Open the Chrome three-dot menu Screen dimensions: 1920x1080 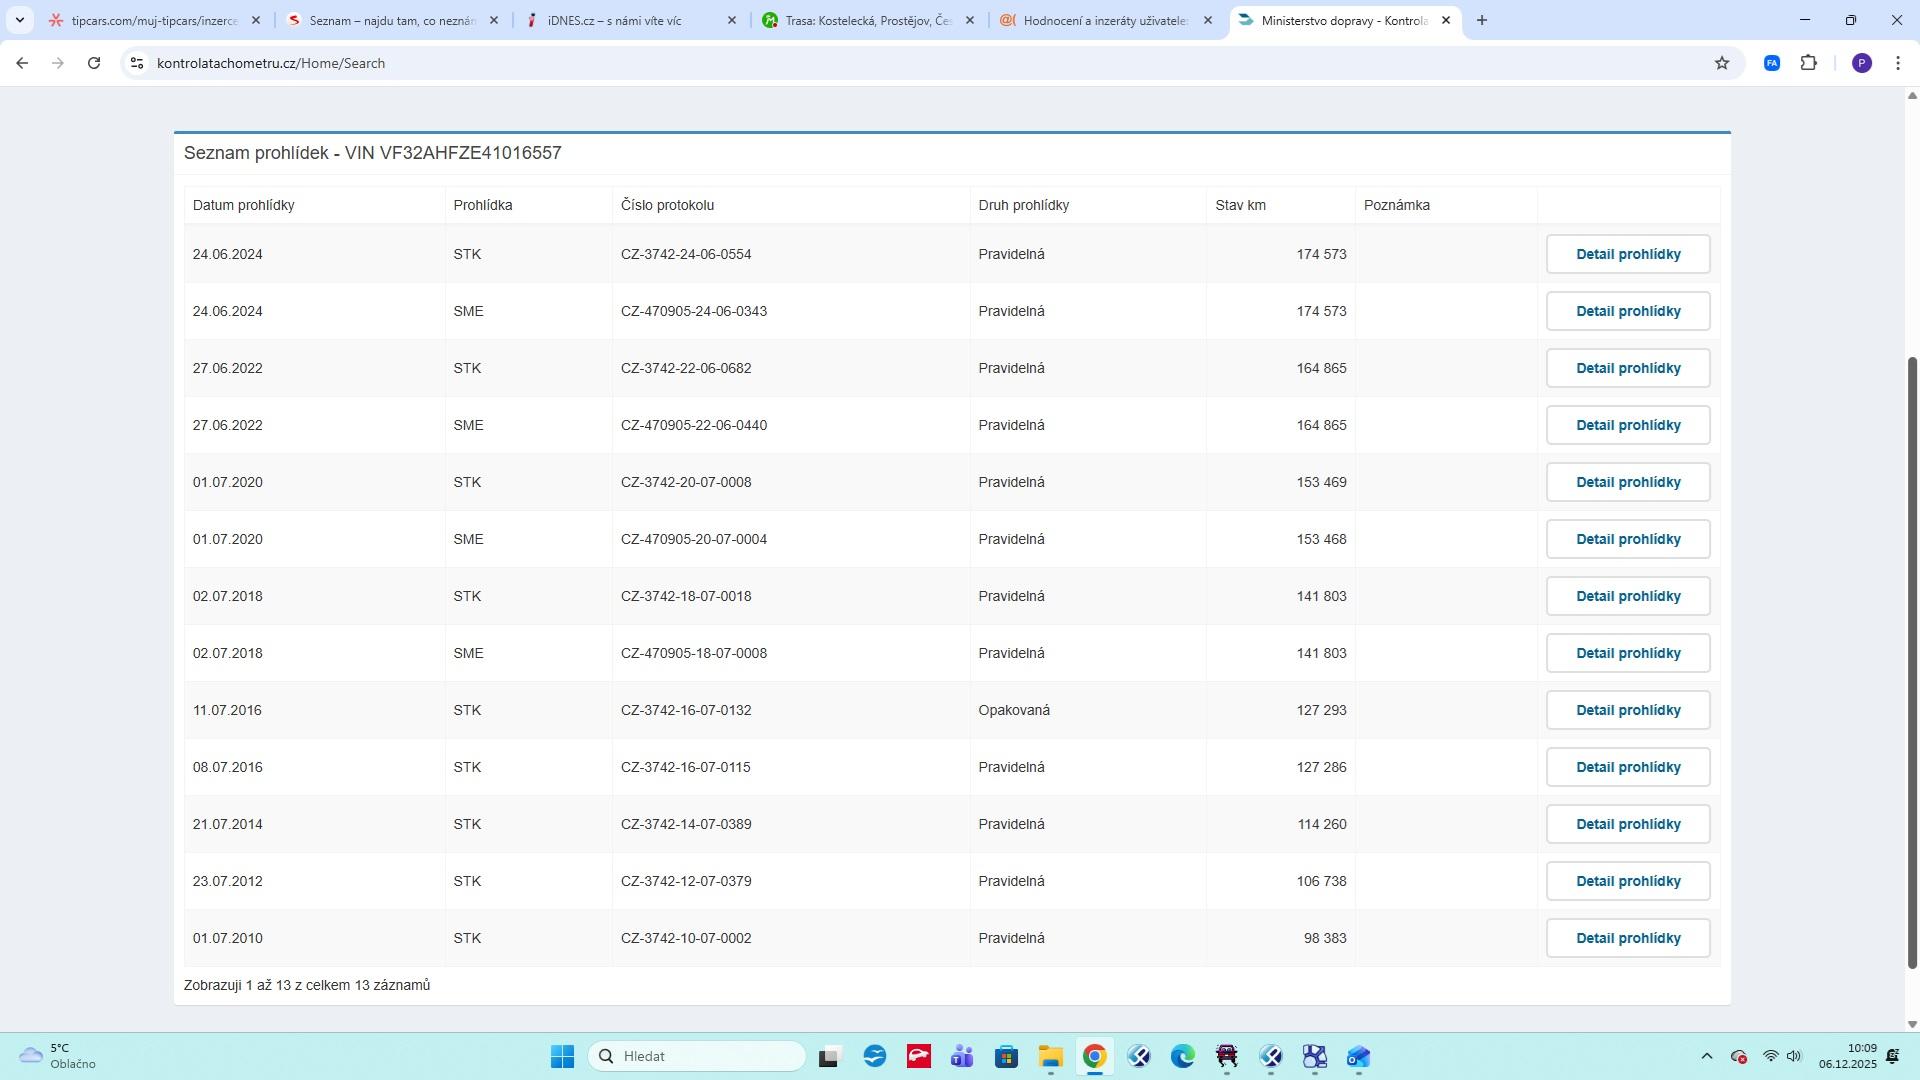tap(1897, 63)
